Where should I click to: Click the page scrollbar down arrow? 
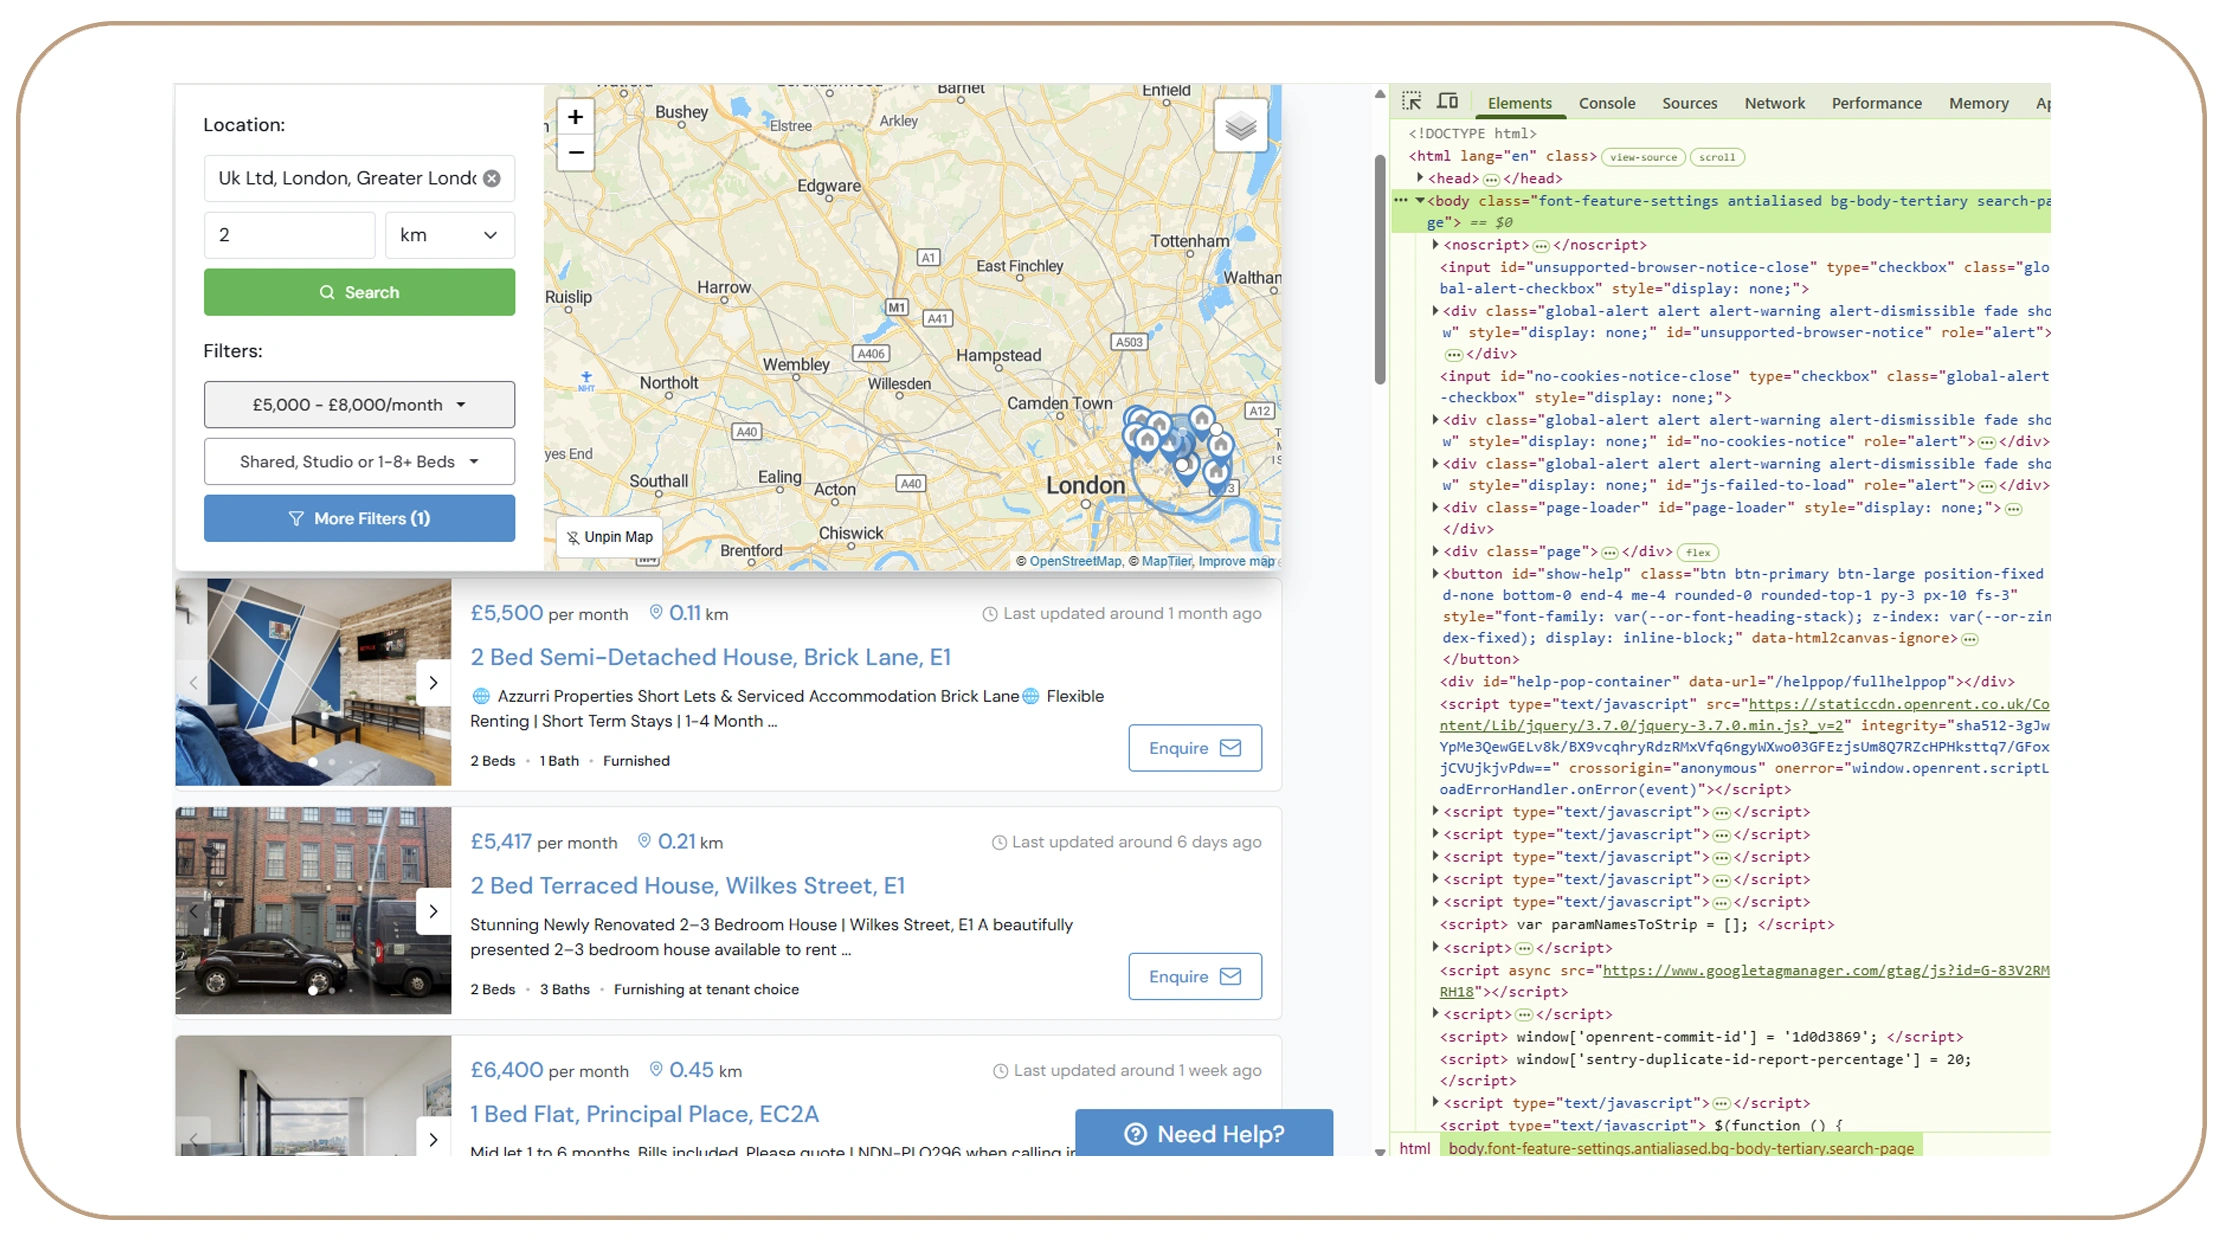[1380, 1151]
